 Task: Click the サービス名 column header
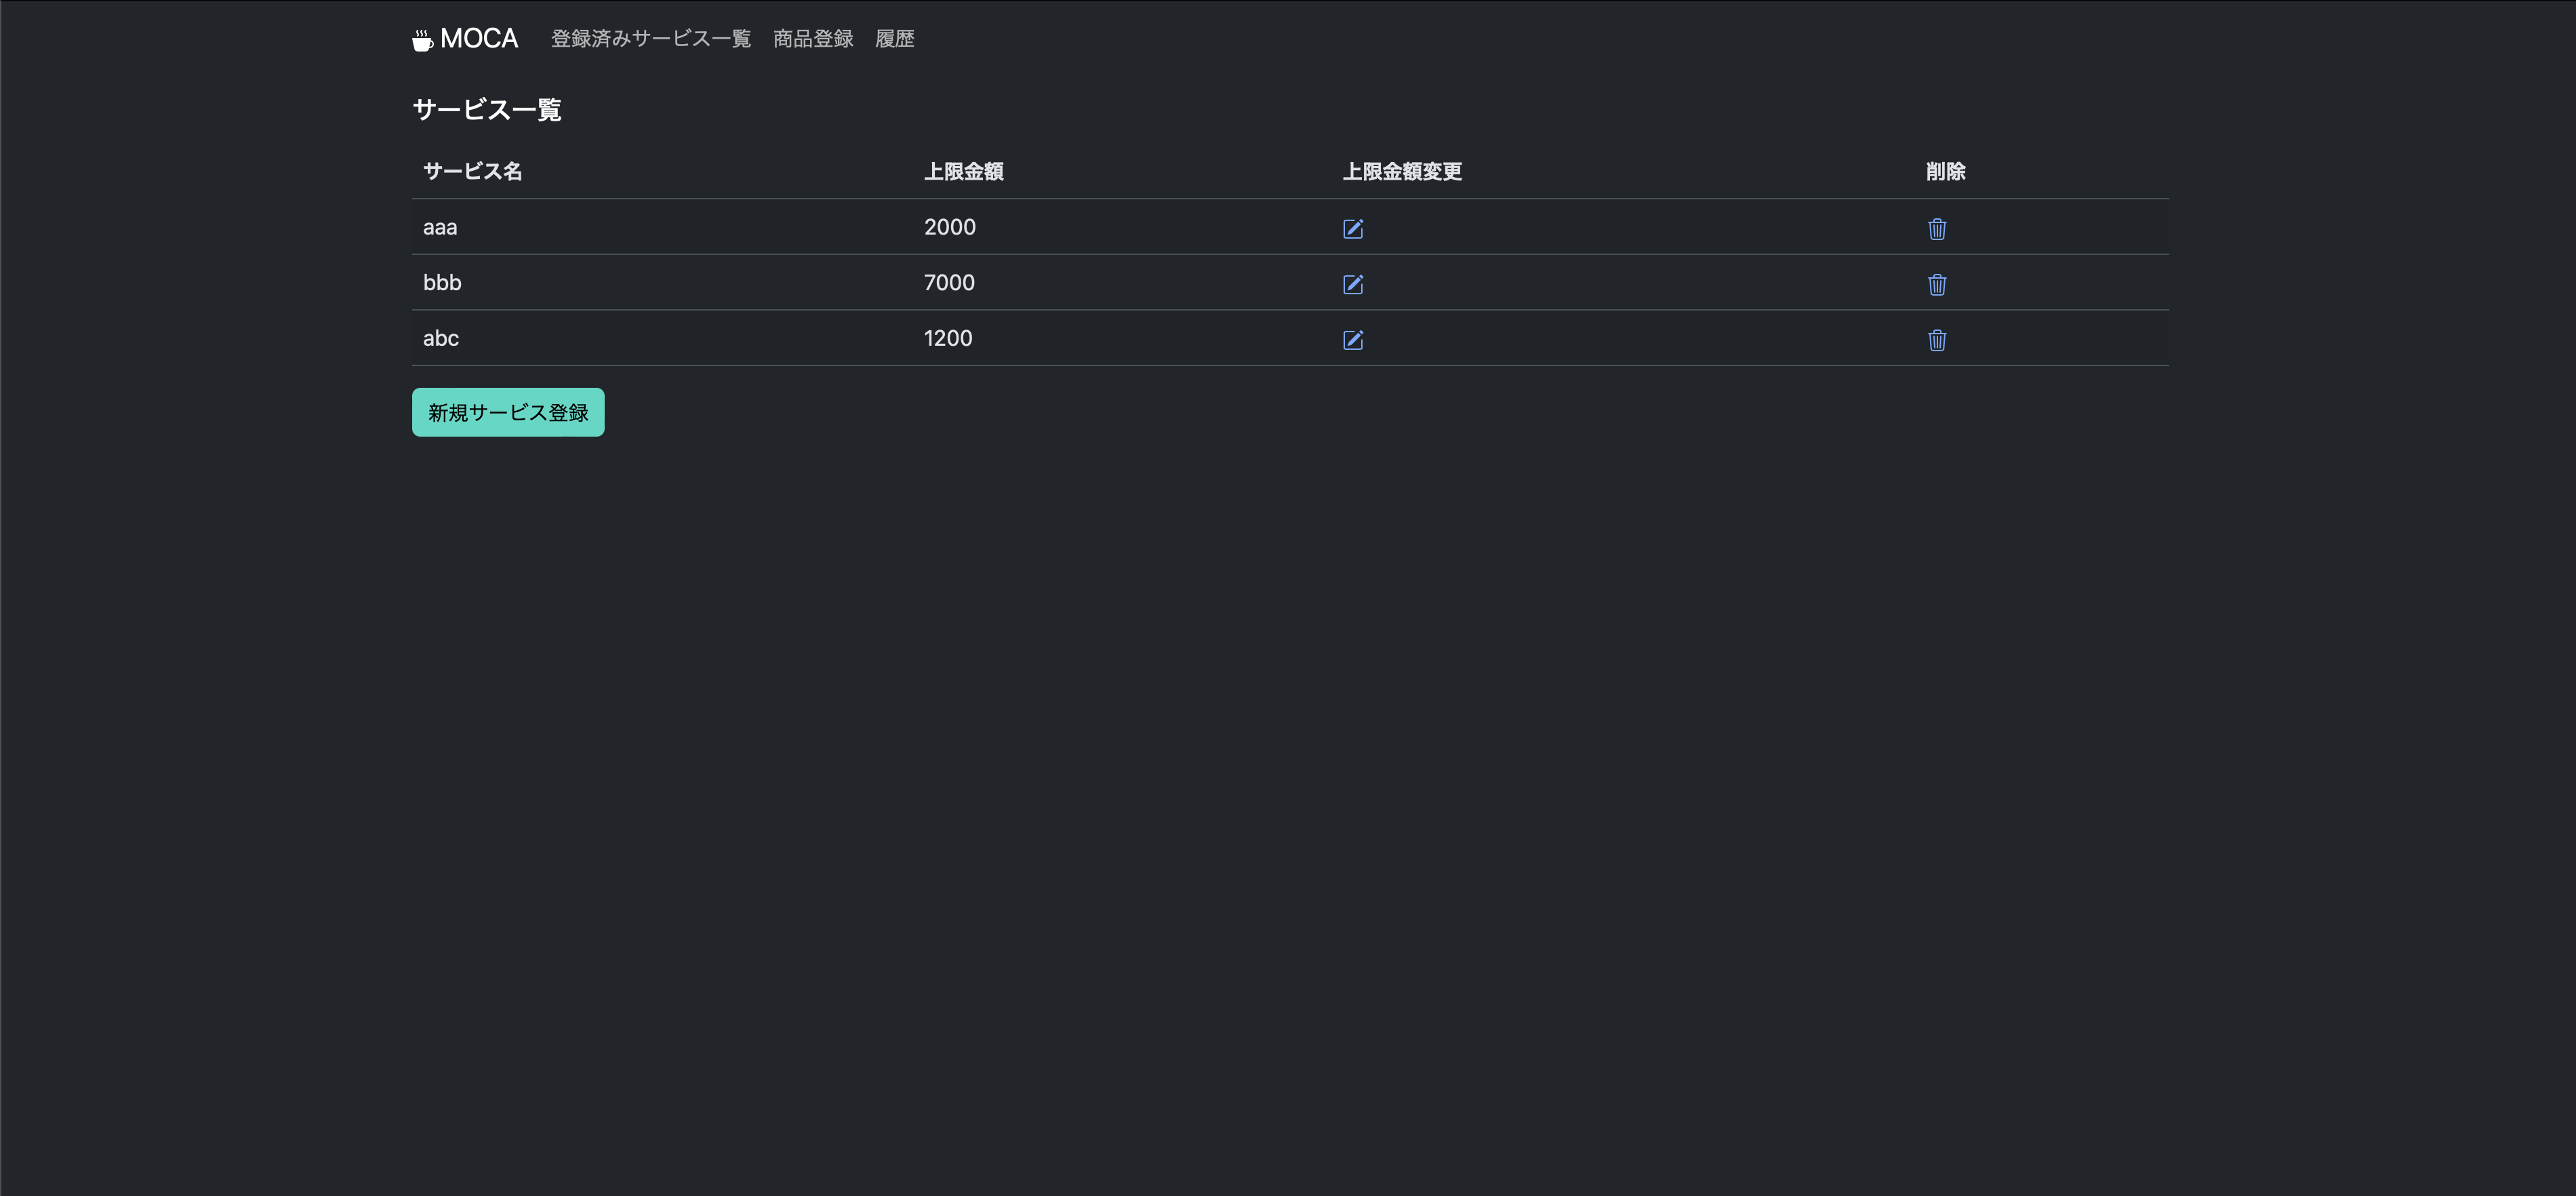point(471,171)
